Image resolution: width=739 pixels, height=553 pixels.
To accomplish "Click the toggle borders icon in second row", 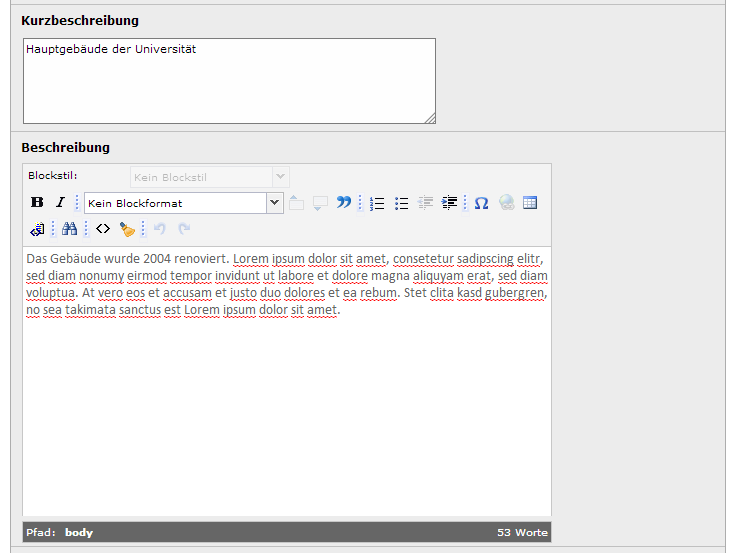I will pos(37,229).
